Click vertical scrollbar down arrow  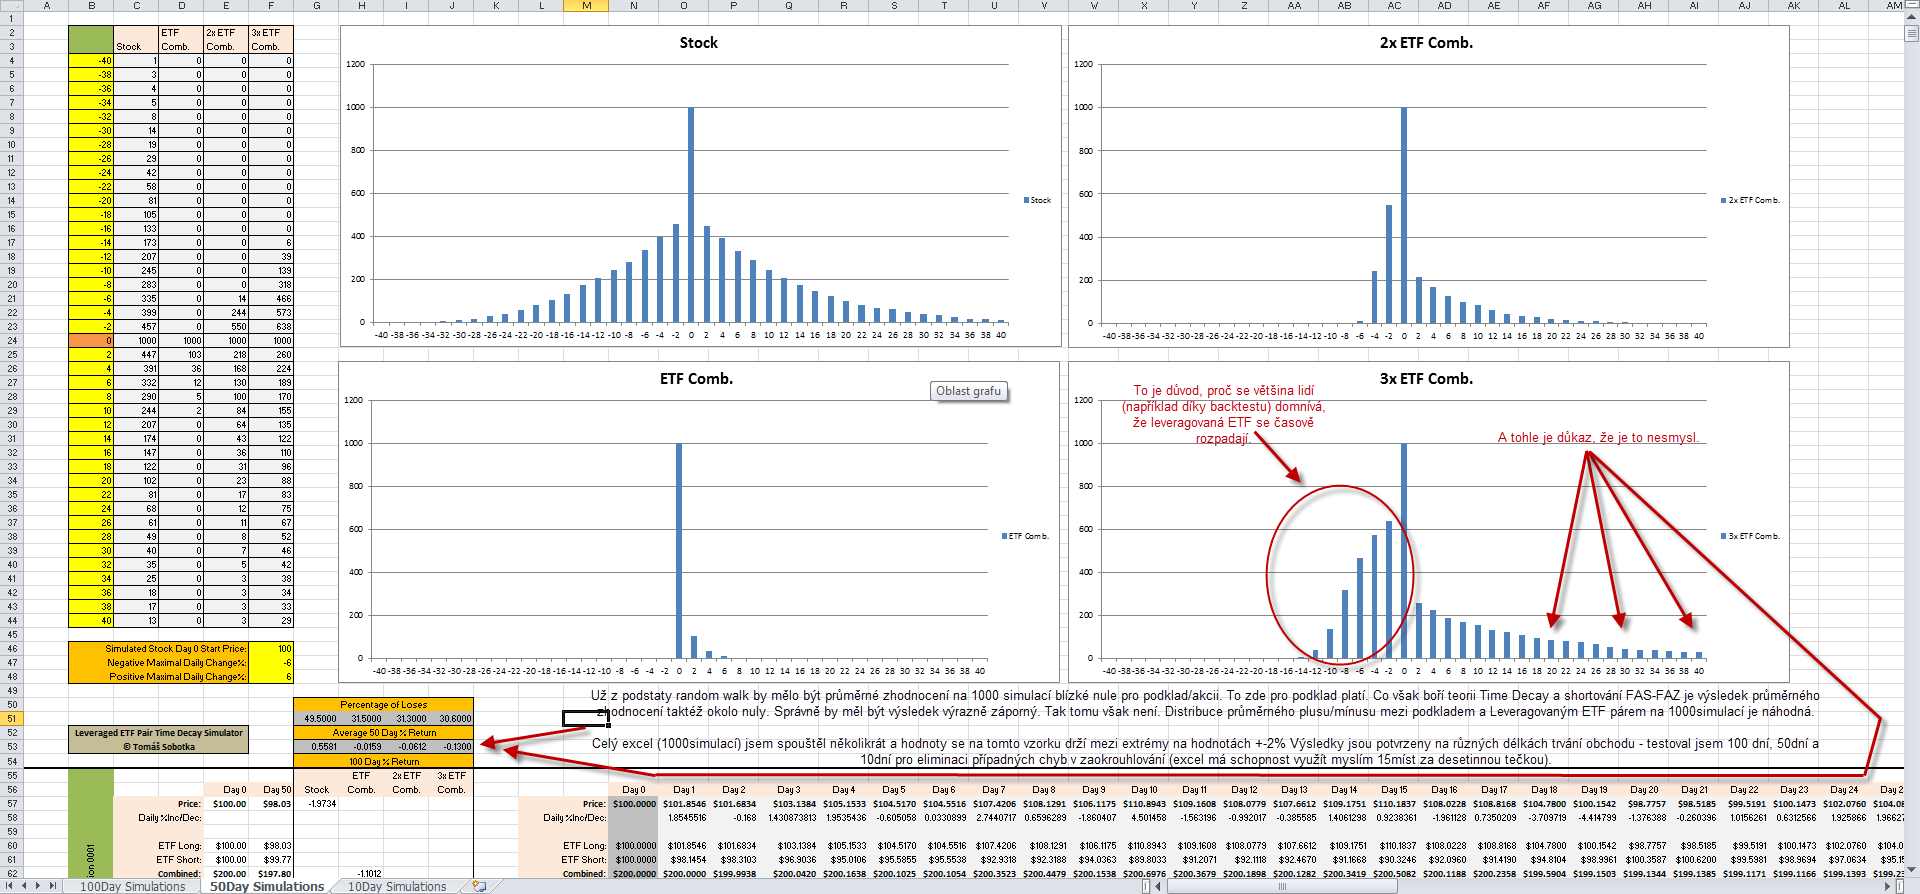point(1912,870)
